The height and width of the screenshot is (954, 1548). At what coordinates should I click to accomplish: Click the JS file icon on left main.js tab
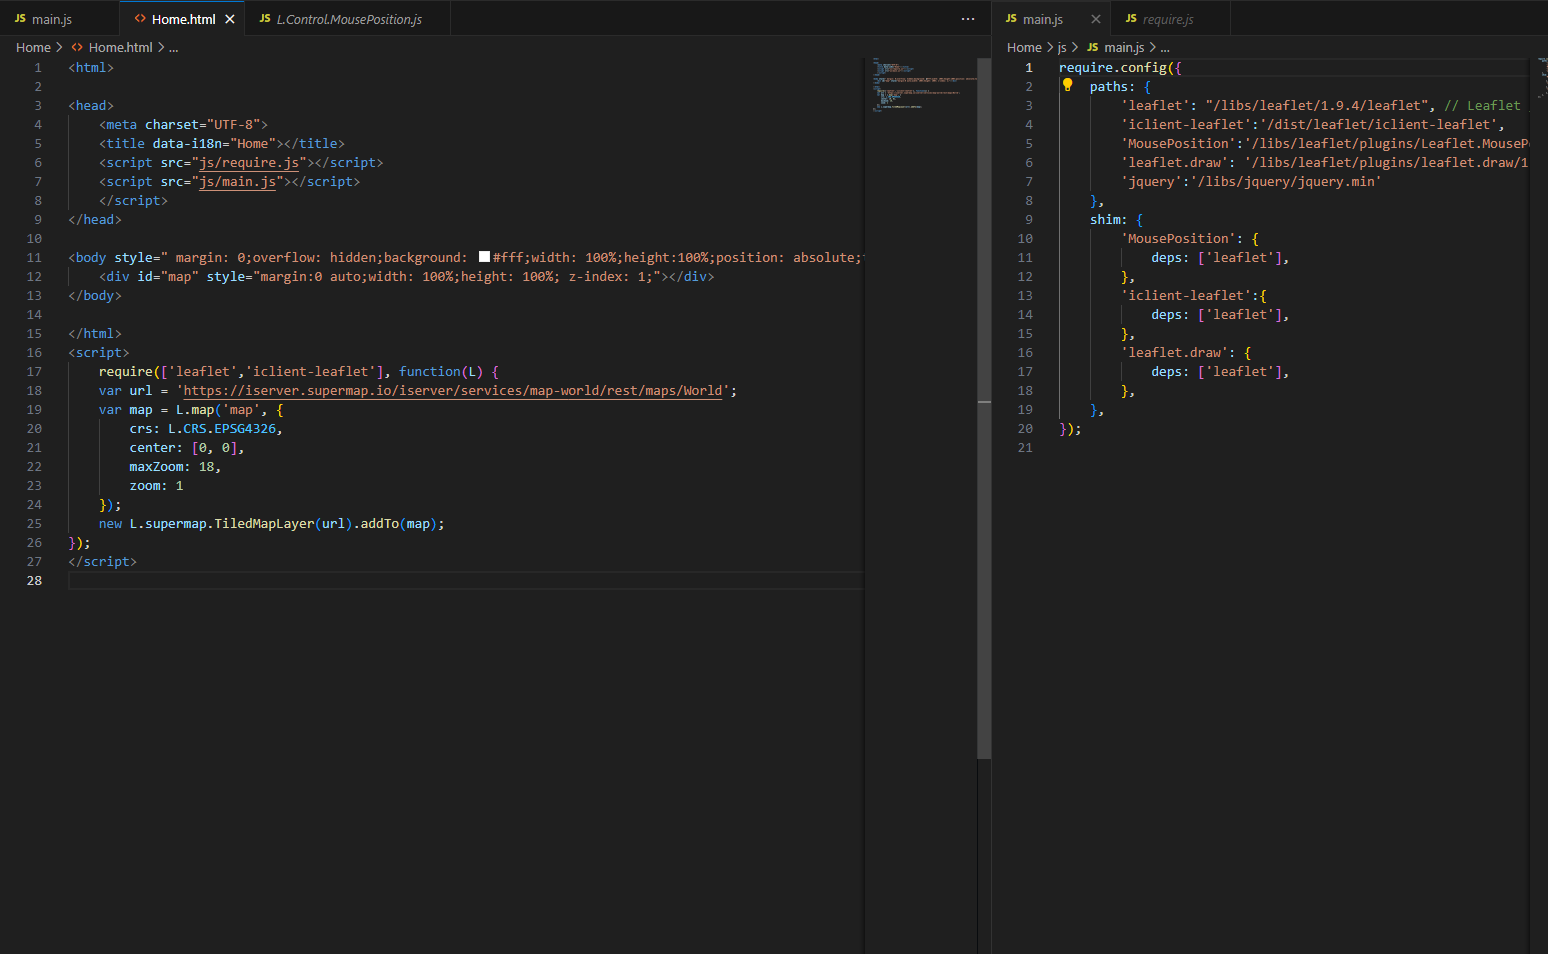20,19
